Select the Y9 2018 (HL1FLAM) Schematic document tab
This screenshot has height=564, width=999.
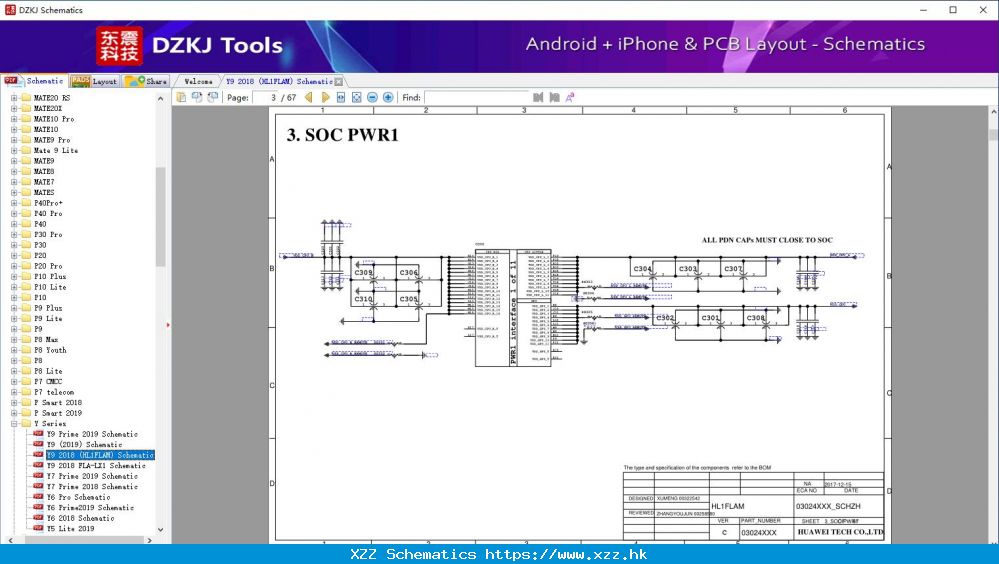(279, 81)
